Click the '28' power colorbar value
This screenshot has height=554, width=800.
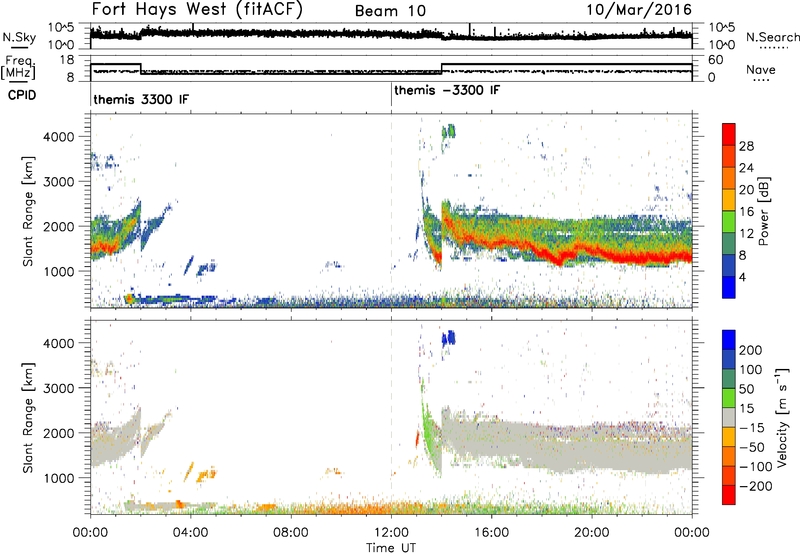[x=746, y=146]
